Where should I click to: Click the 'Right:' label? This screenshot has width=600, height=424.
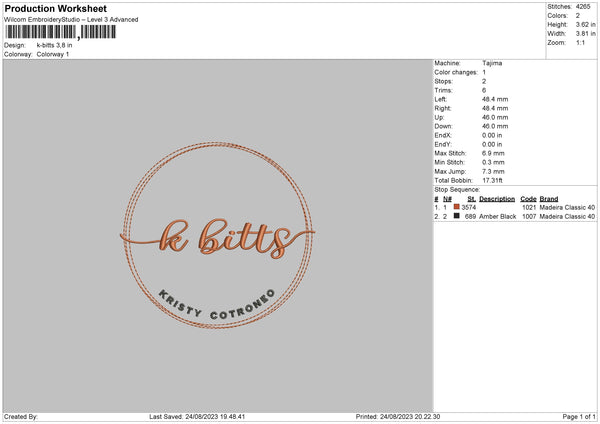click(443, 108)
